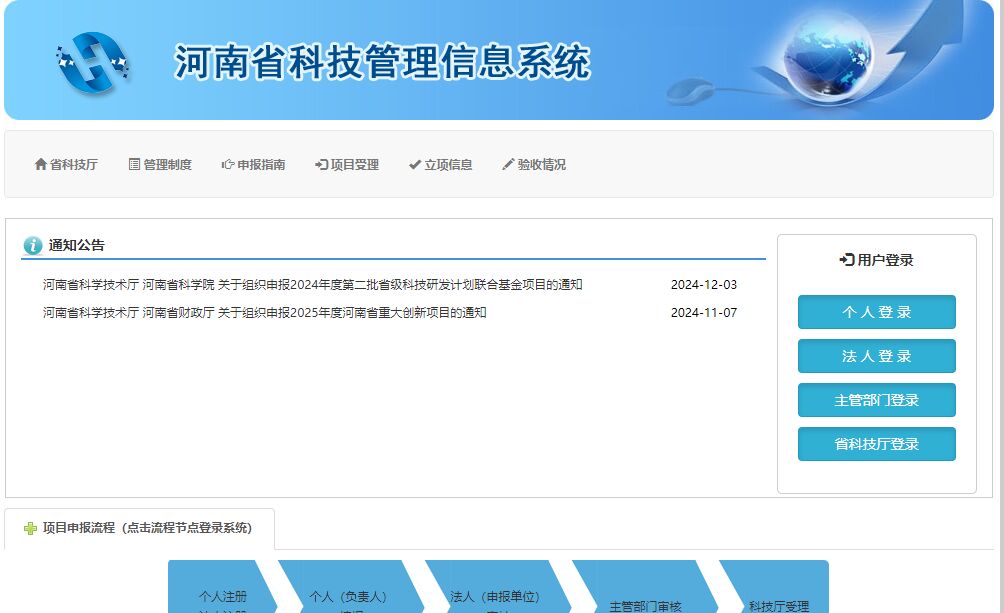
Task: Click the login icon beside 用户登录
Action: [x=846, y=259]
